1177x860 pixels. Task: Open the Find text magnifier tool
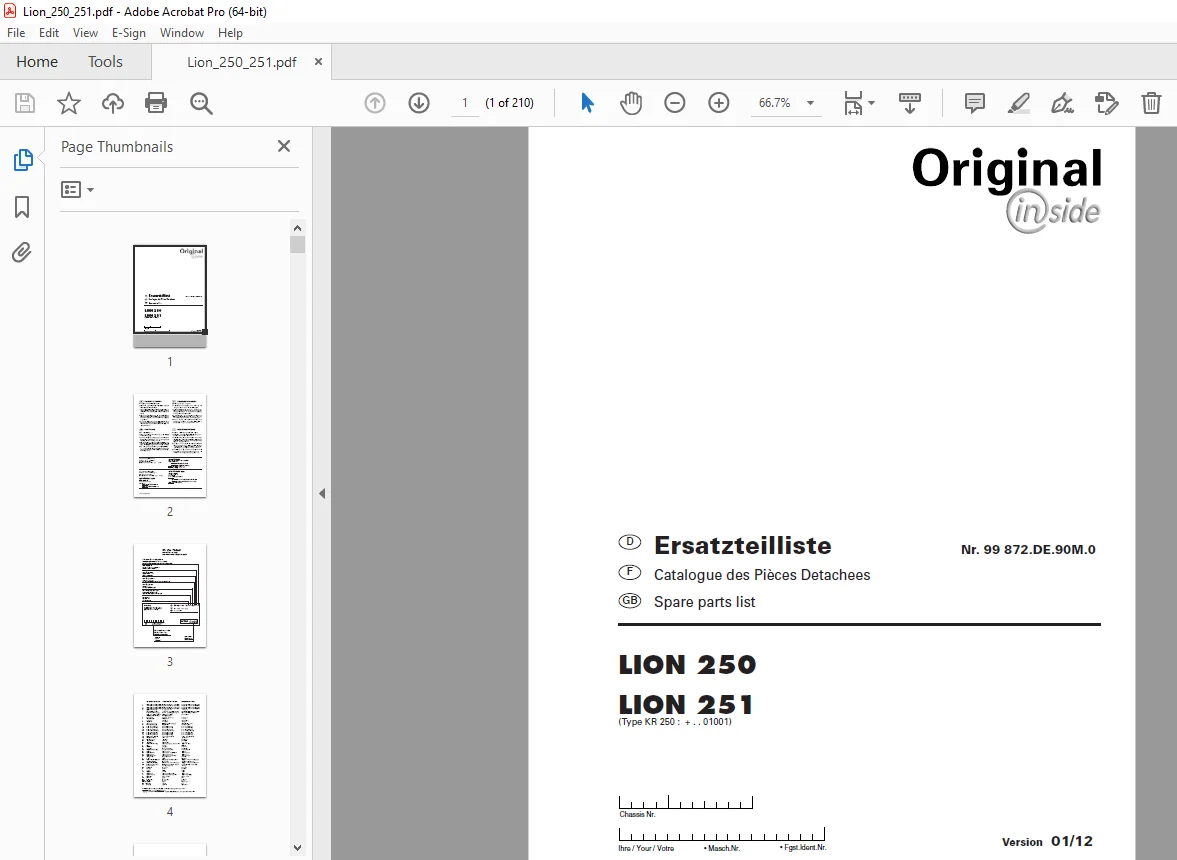[201, 103]
